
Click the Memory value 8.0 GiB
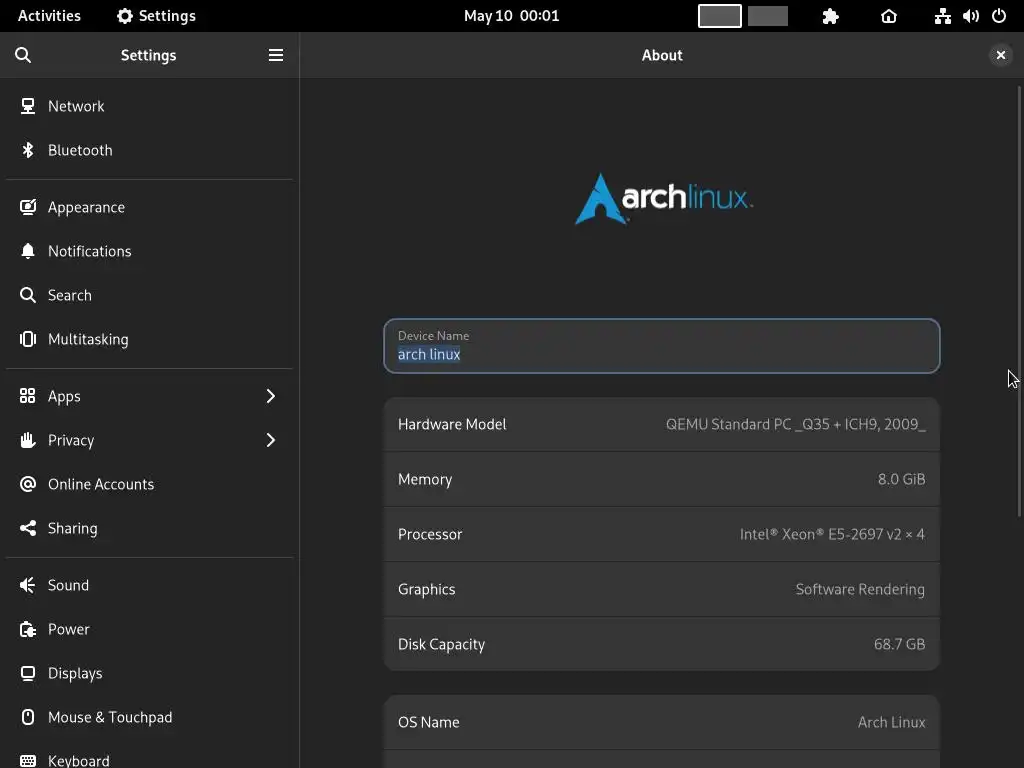[901, 479]
